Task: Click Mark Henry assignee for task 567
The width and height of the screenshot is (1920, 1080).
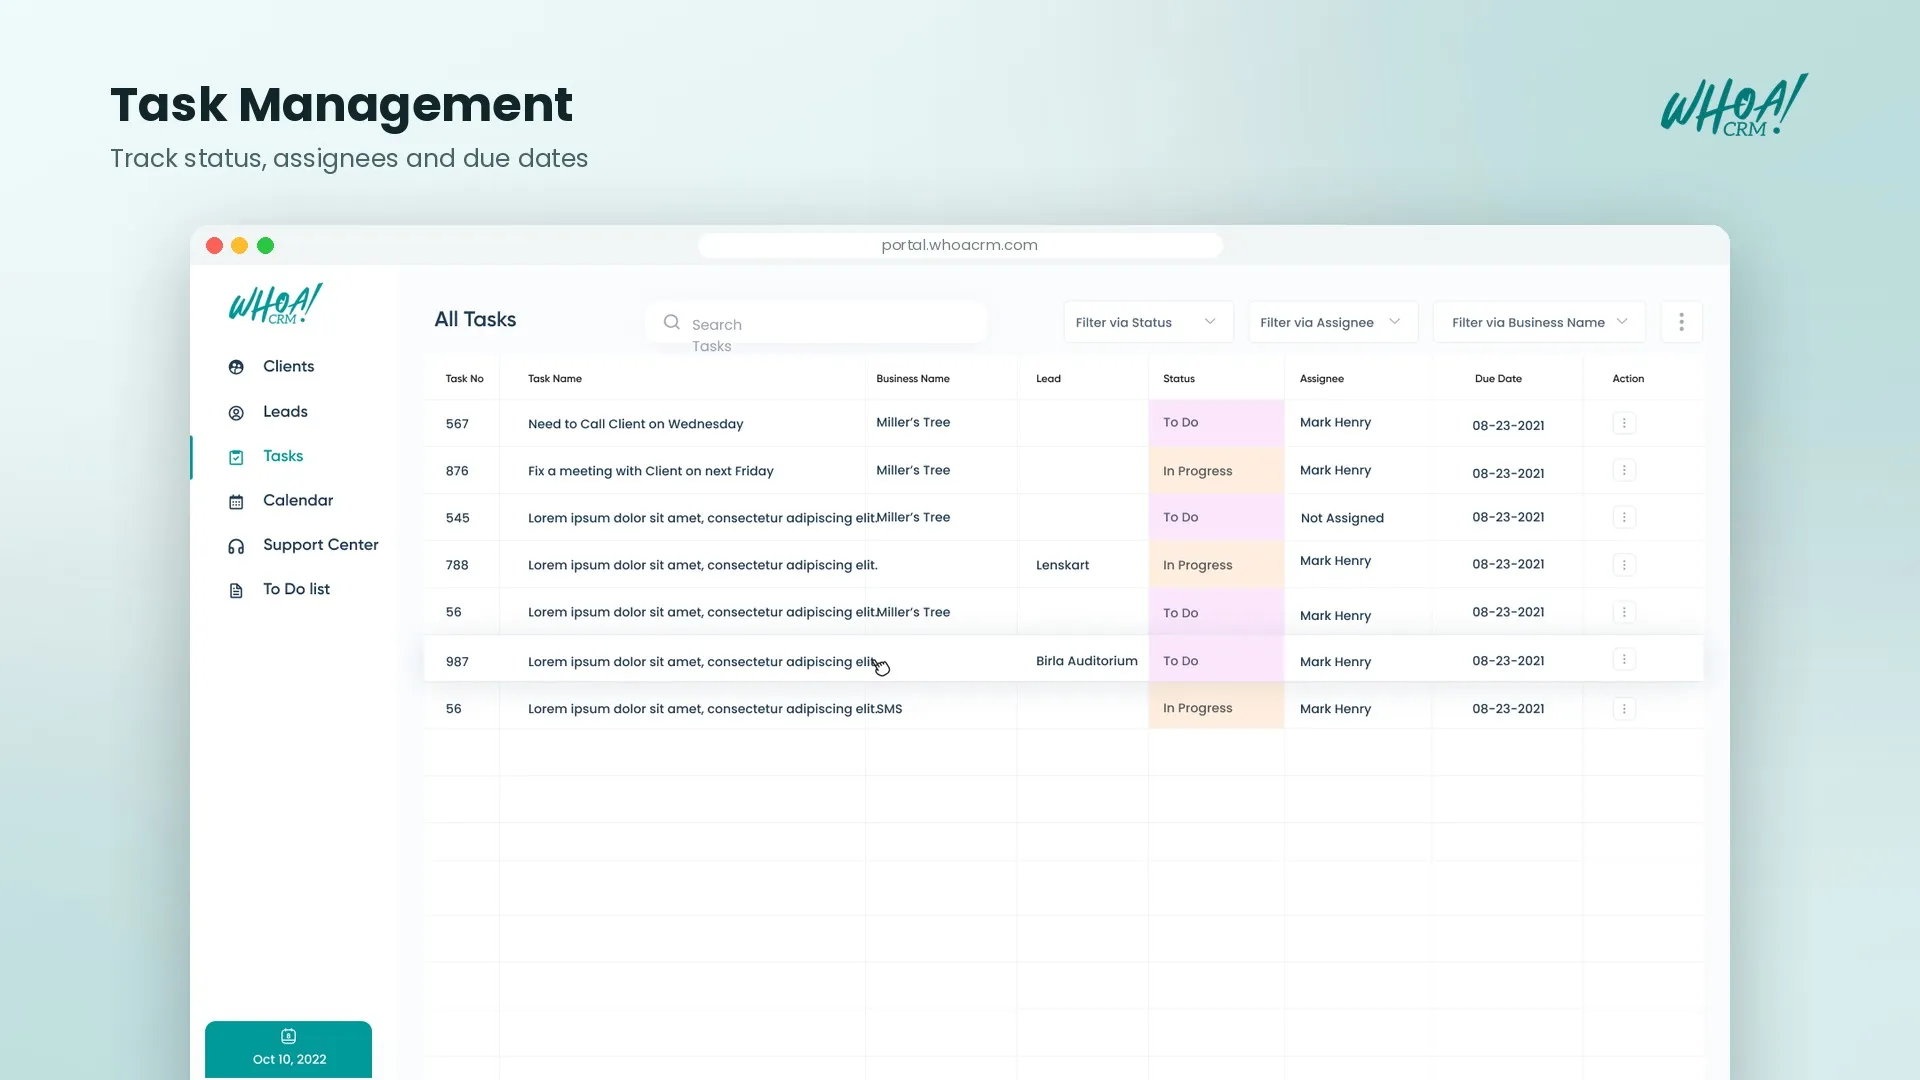Action: (1335, 422)
